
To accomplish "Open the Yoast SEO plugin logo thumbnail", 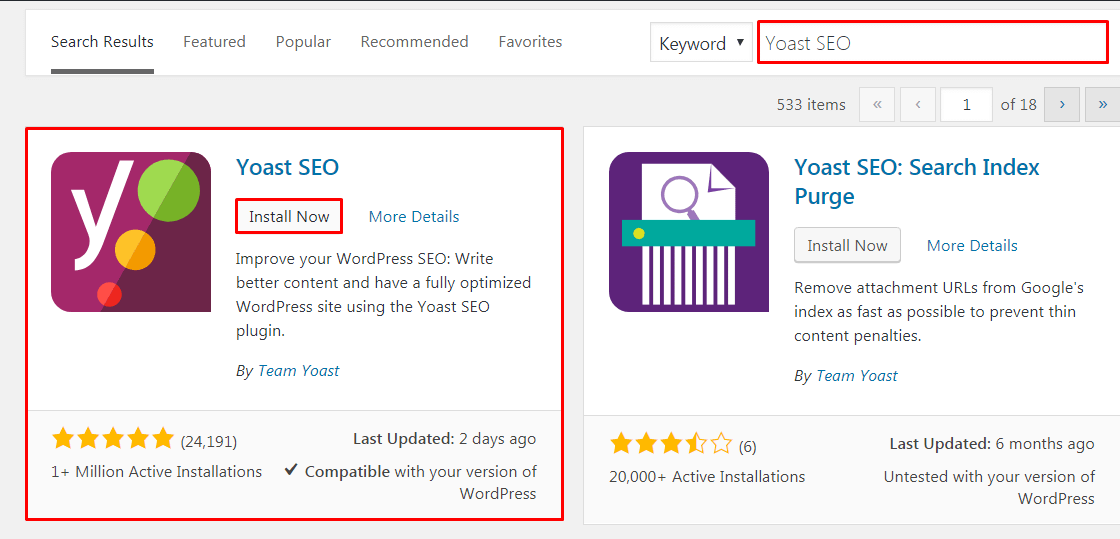I will click(131, 232).
